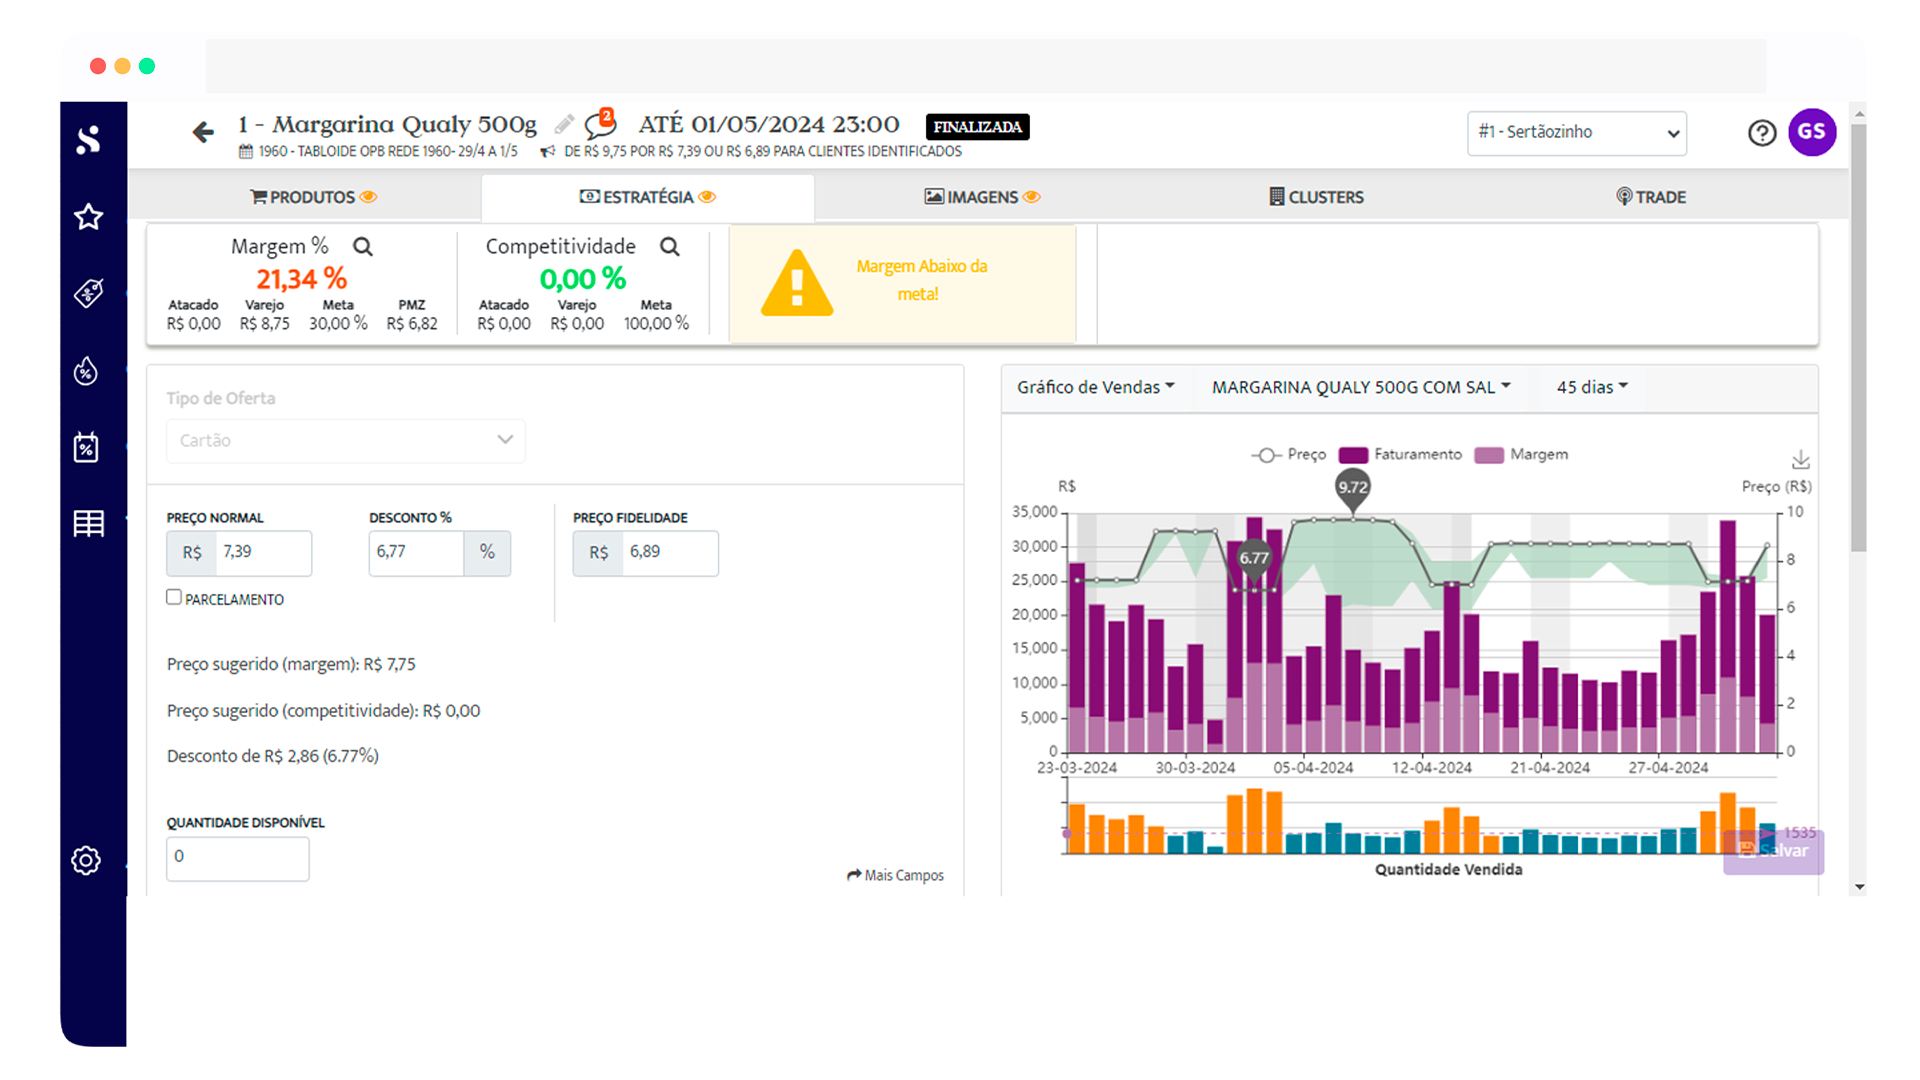
Task: Open the #1 - Sertãozinho store dropdown
Action: click(x=1577, y=133)
